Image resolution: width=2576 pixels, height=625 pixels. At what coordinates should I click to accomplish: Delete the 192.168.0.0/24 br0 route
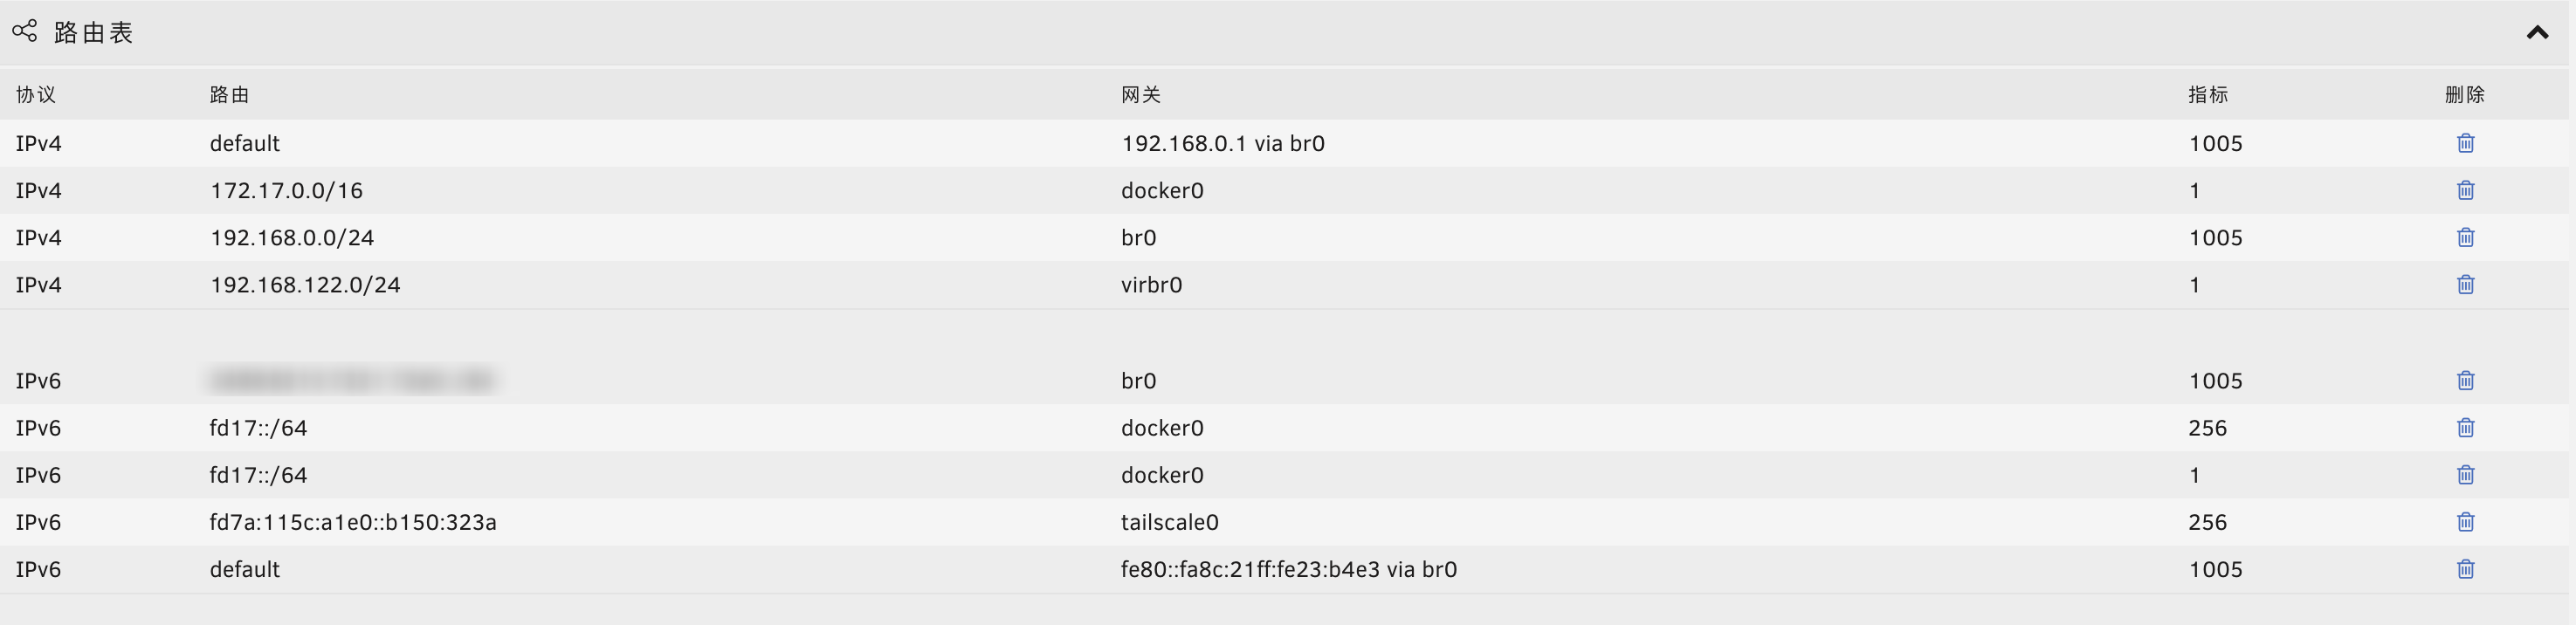pos(2465,237)
